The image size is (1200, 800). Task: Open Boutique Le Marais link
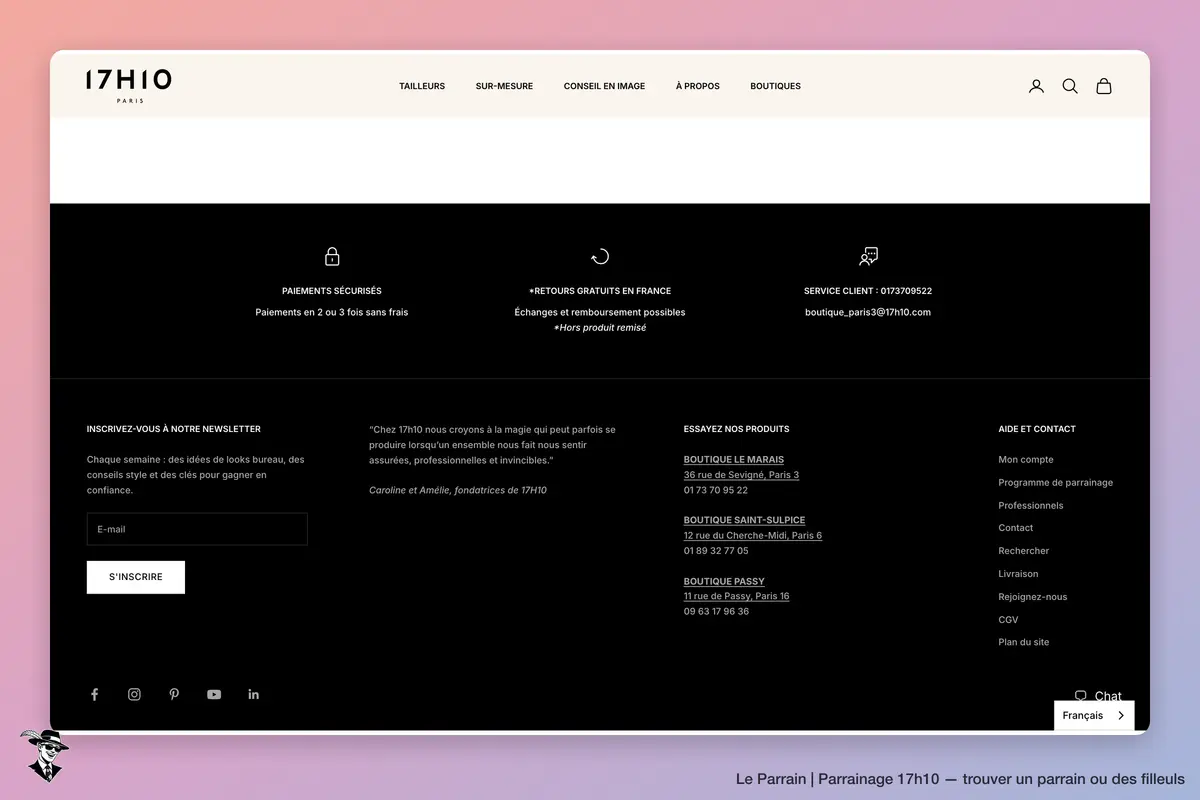tap(734, 460)
